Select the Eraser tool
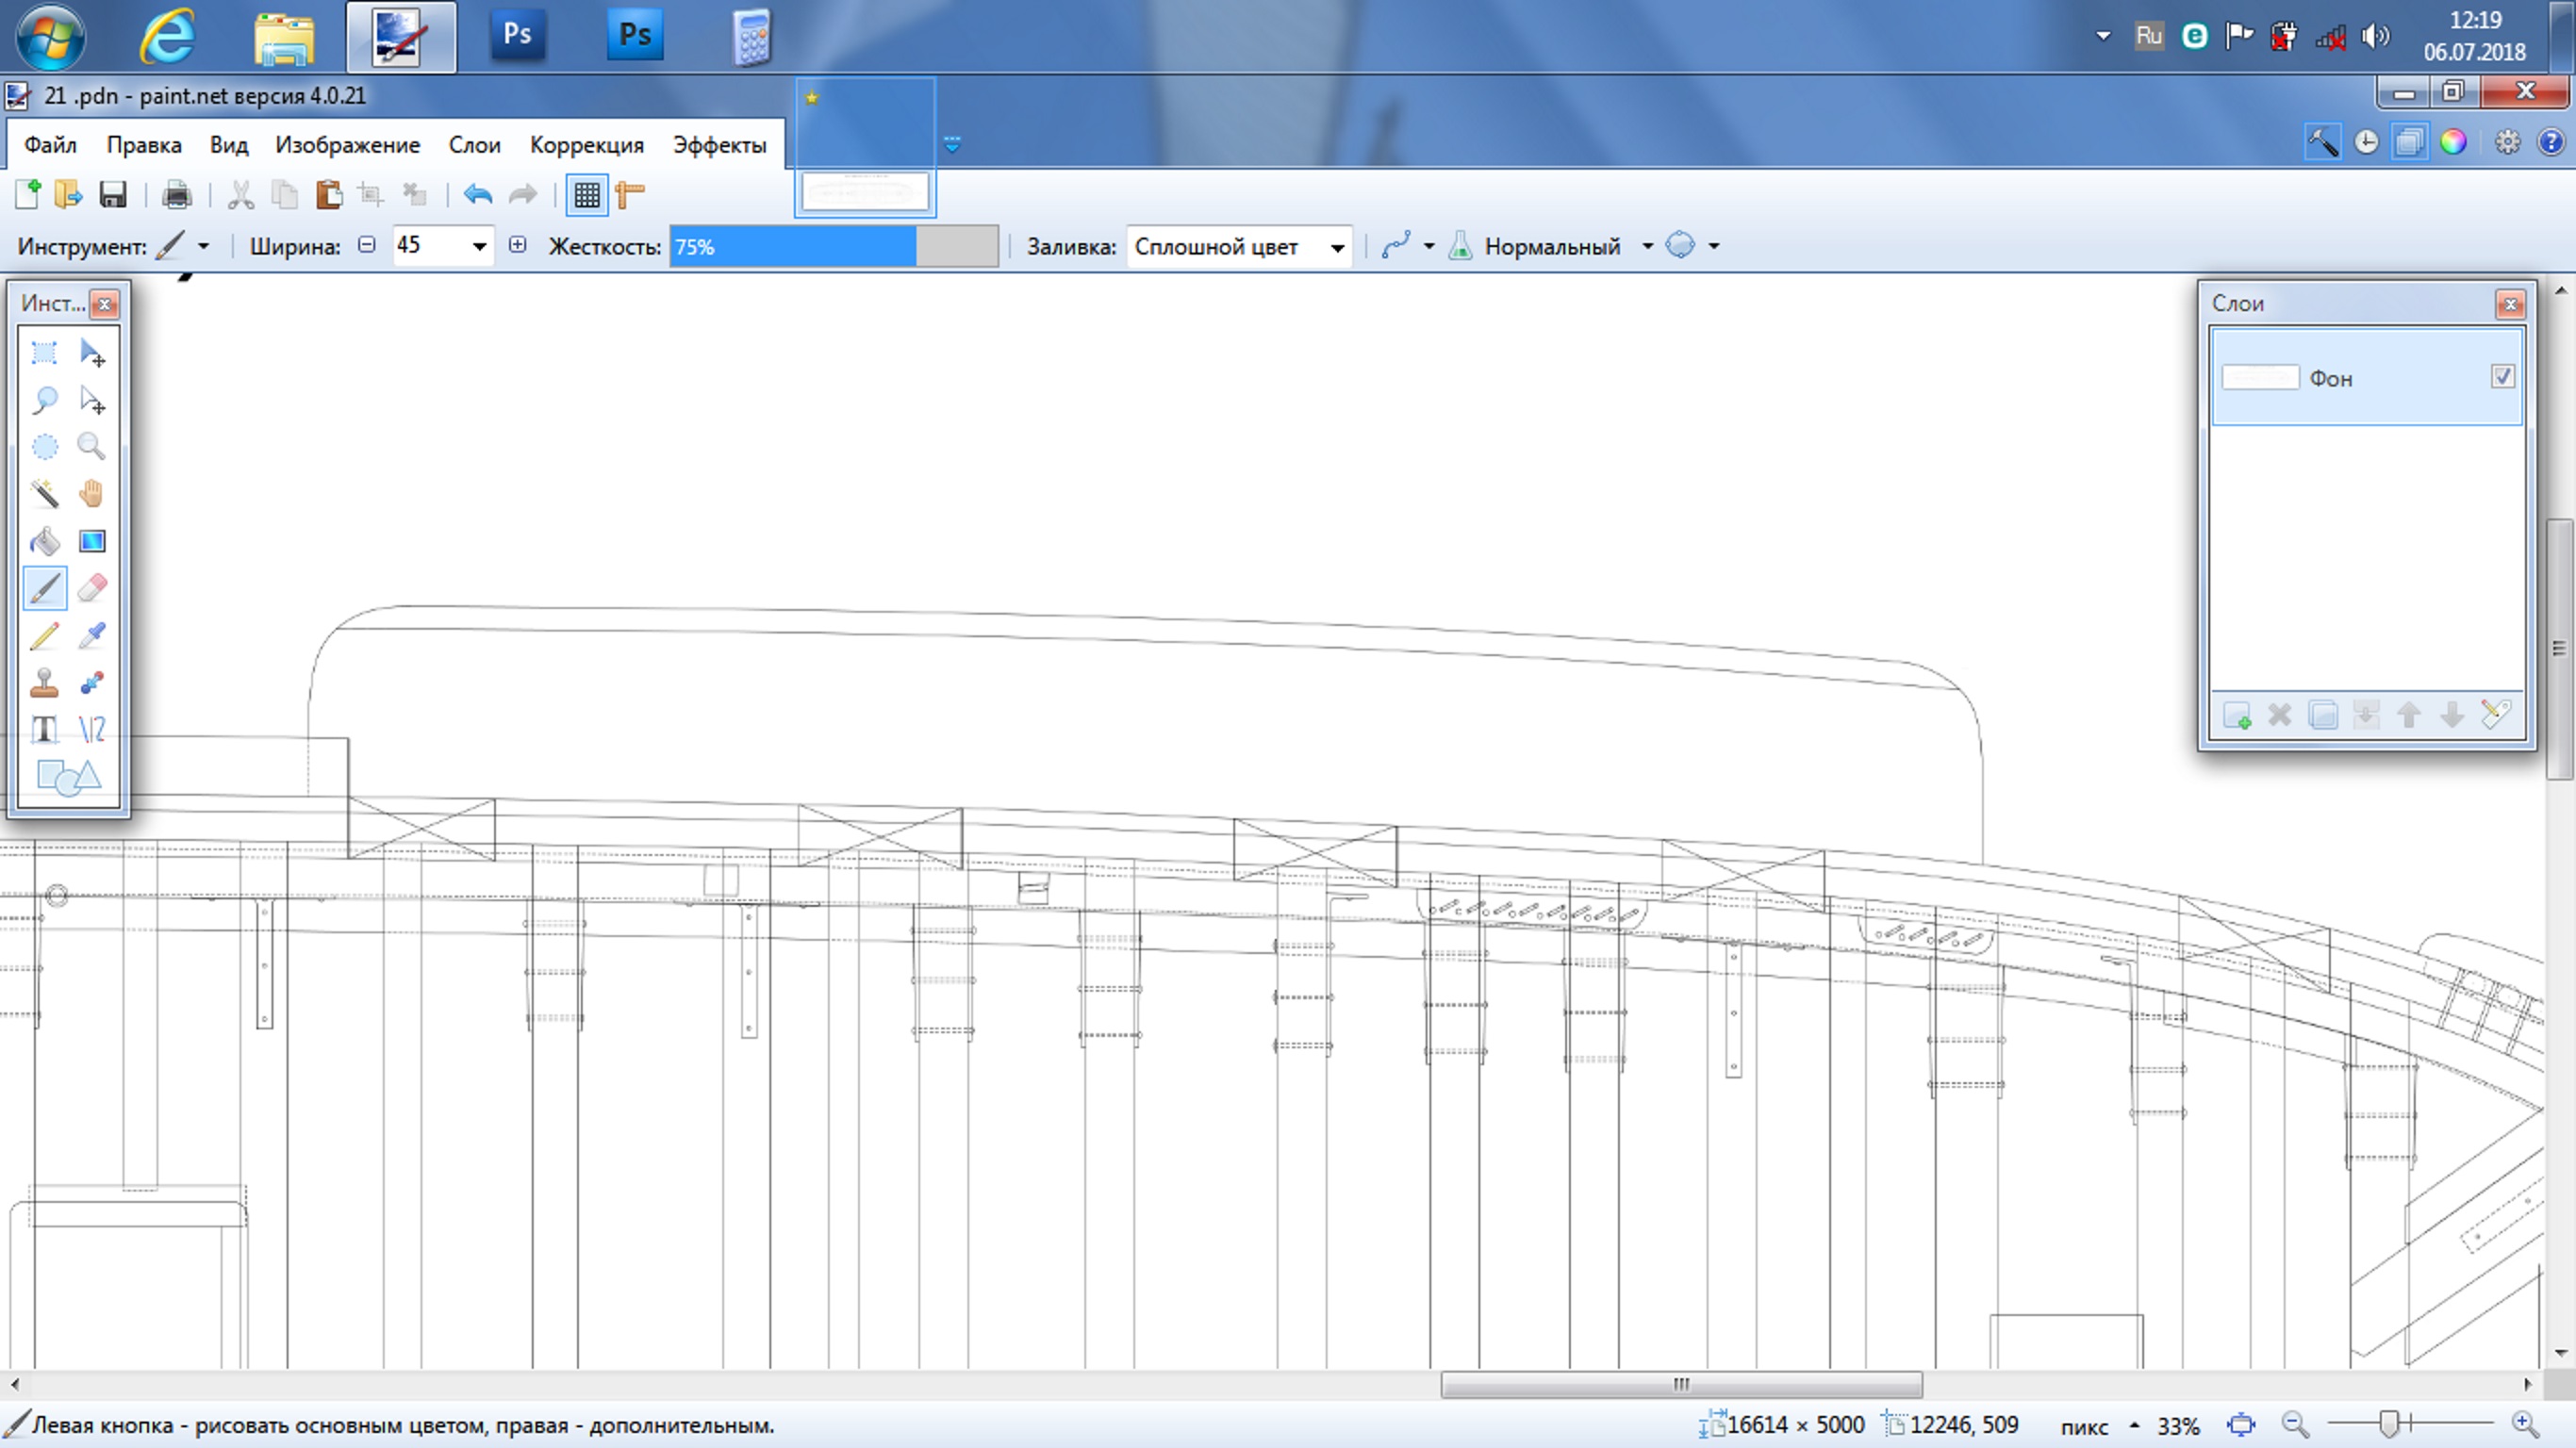 (92, 588)
